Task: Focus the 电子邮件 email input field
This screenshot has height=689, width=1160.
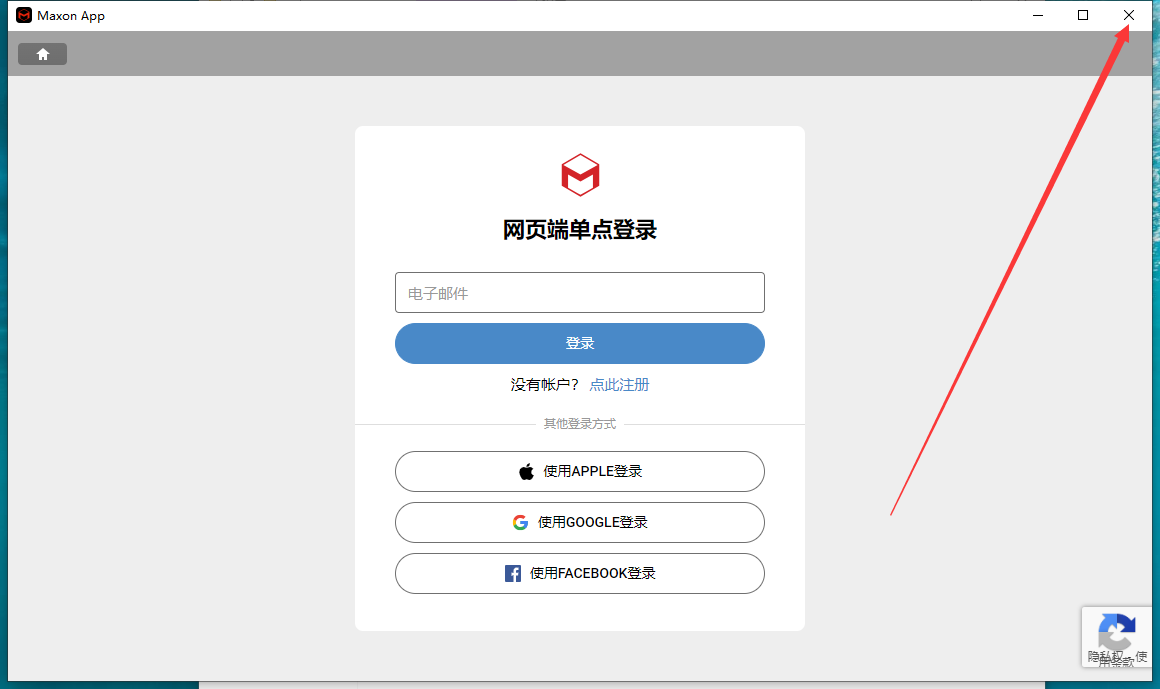Action: tap(579, 292)
